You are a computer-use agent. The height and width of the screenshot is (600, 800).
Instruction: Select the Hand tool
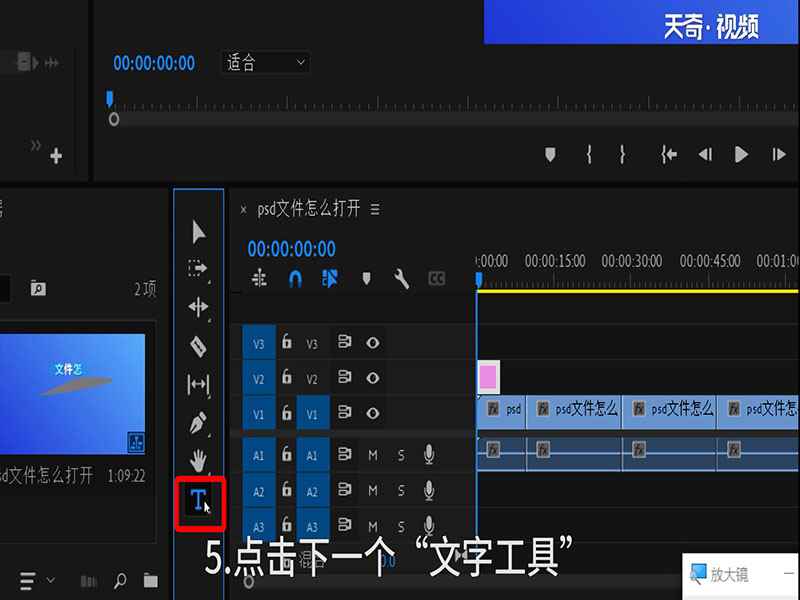pyautogui.click(x=197, y=459)
